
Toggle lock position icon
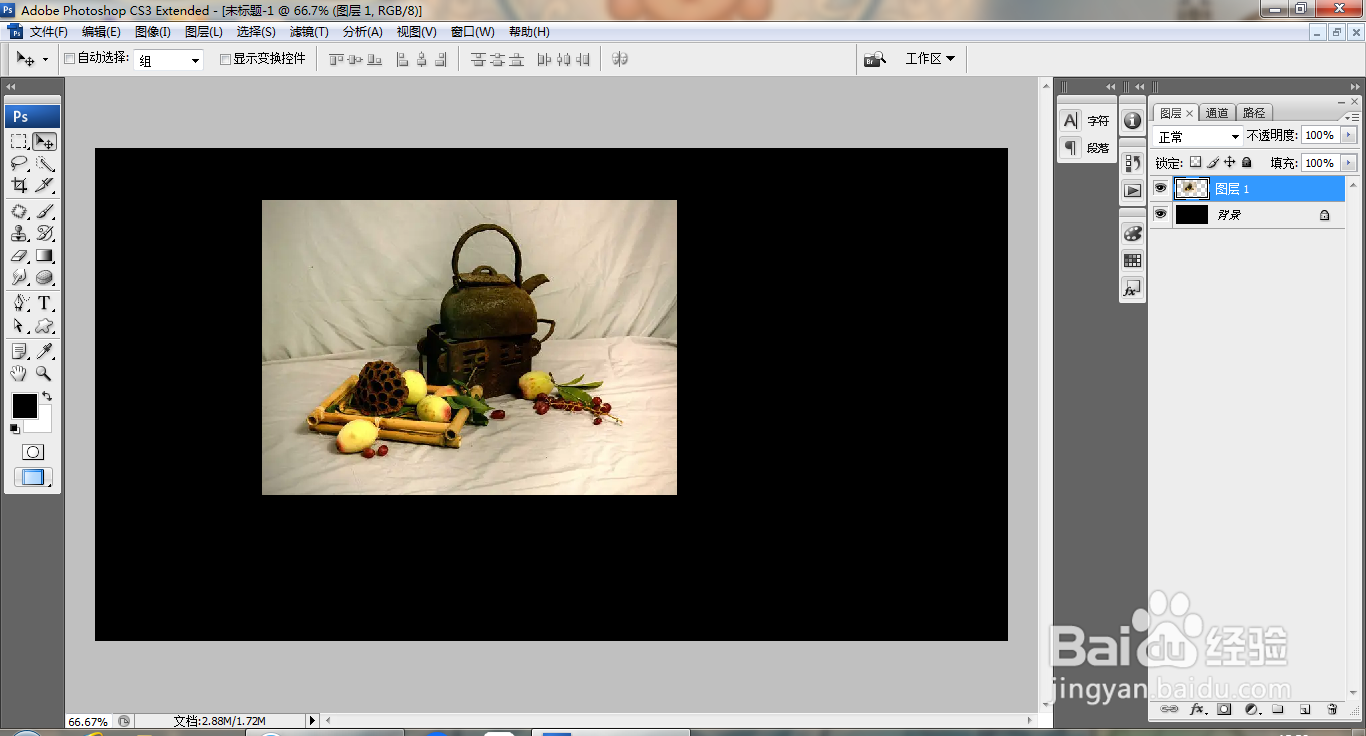point(1230,162)
